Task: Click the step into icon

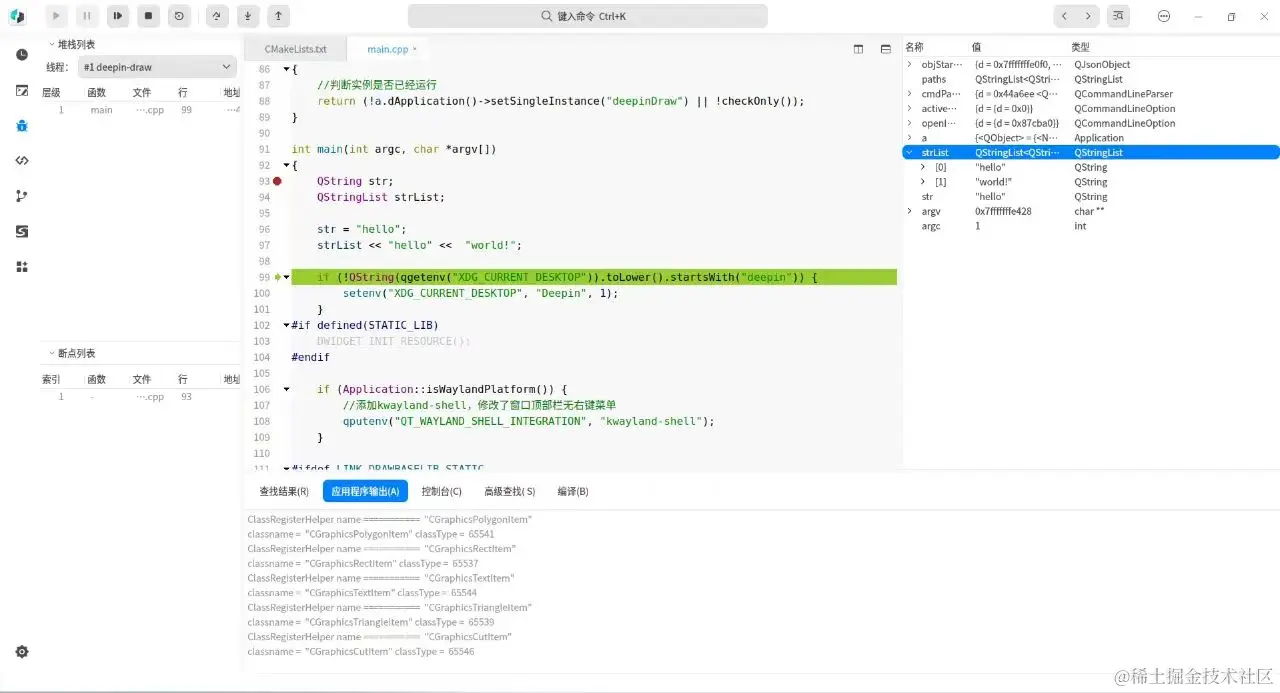Action: (x=248, y=16)
